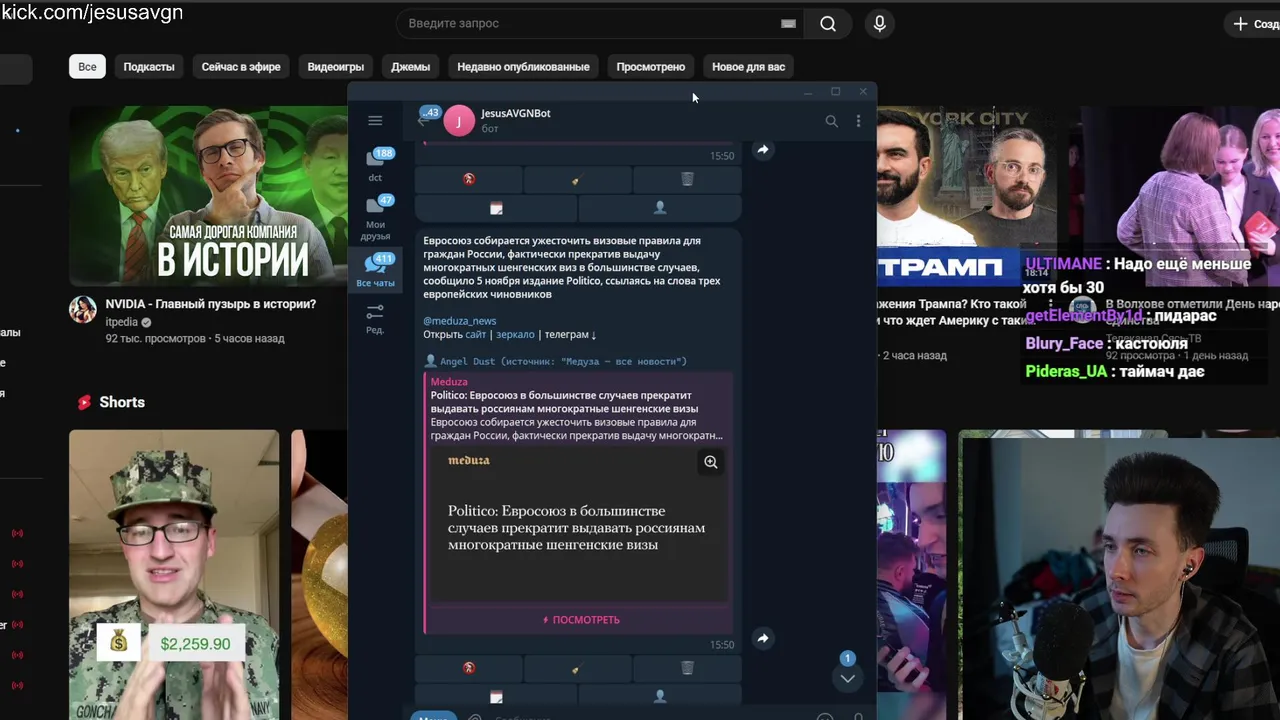Viewport: 1280px width, 720px height.
Task: Open JesusAVGNBot pink avatar profile
Action: (459, 120)
